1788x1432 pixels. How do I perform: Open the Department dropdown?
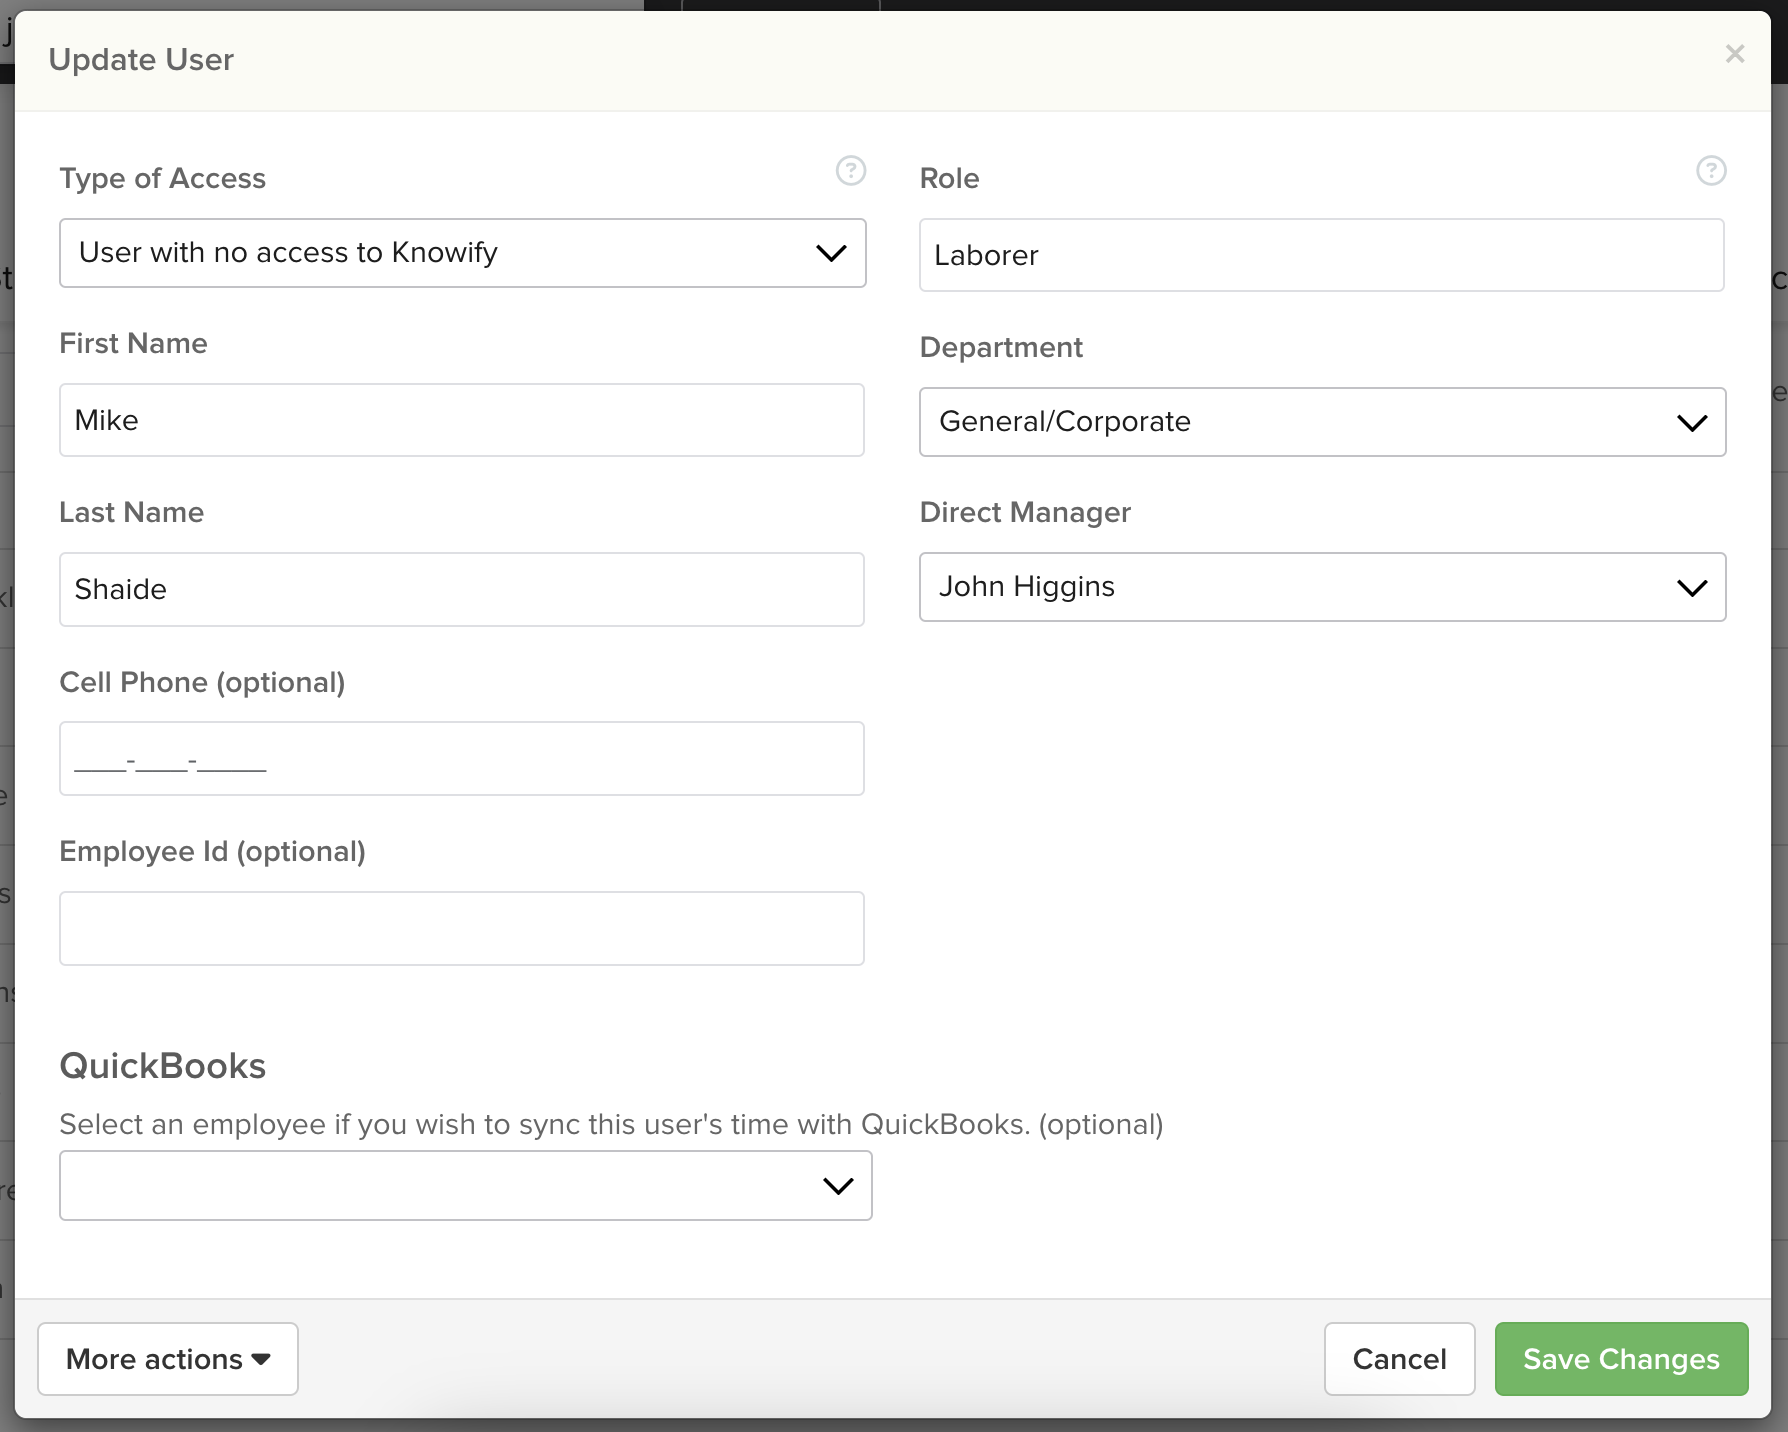tap(1322, 422)
